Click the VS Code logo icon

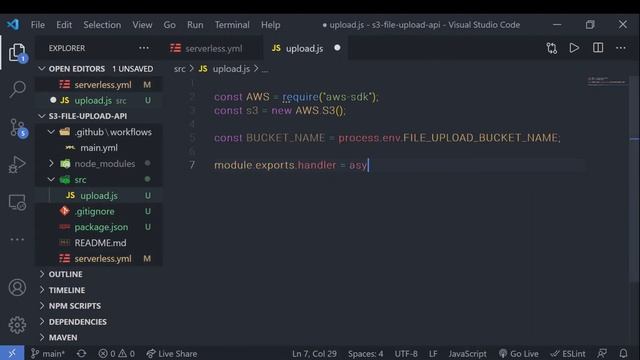click(13, 24)
